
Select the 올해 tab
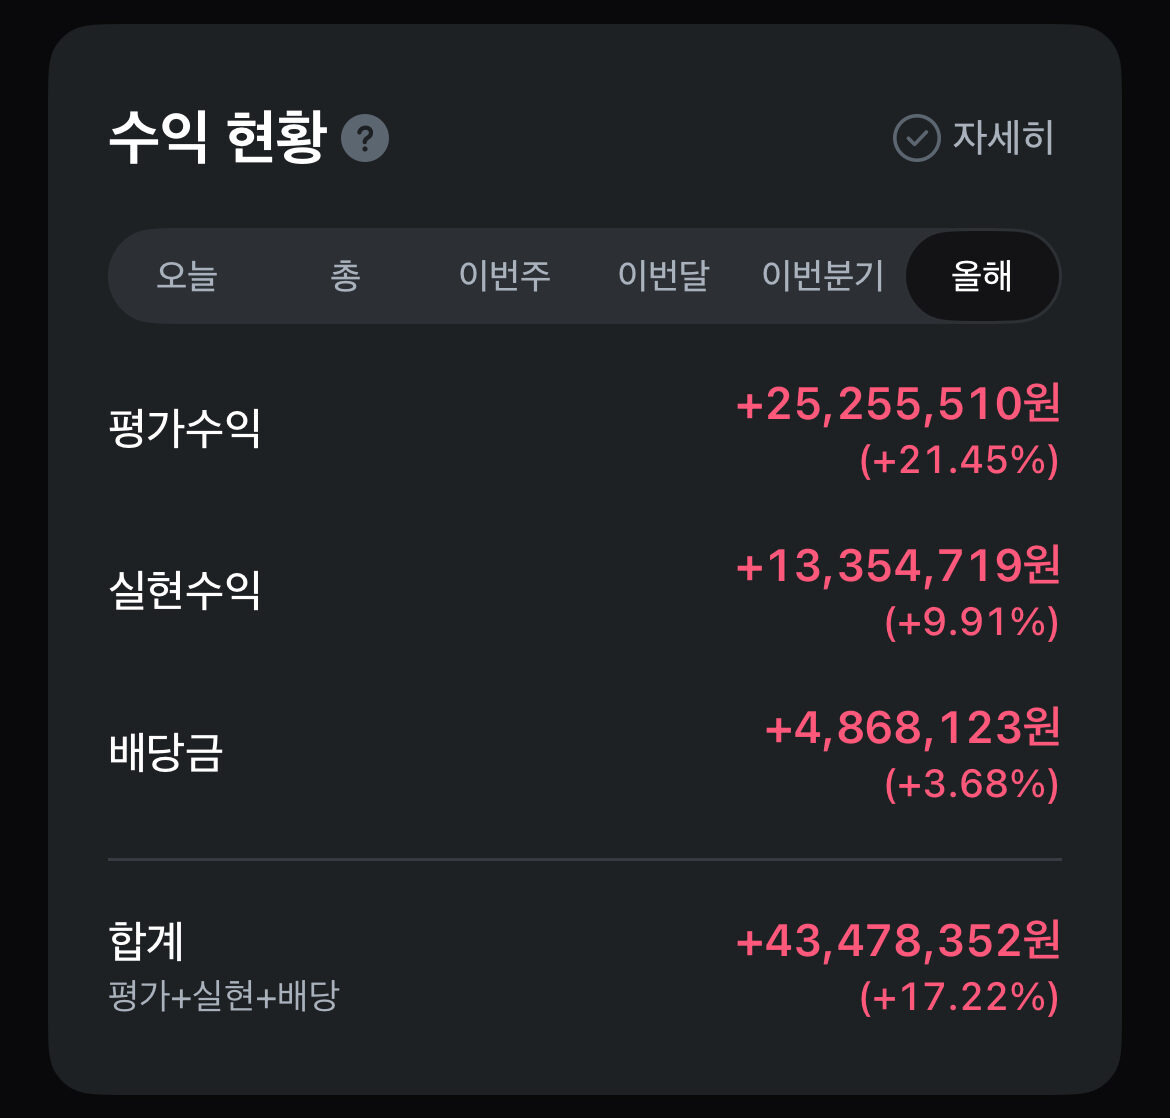[982, 276]
